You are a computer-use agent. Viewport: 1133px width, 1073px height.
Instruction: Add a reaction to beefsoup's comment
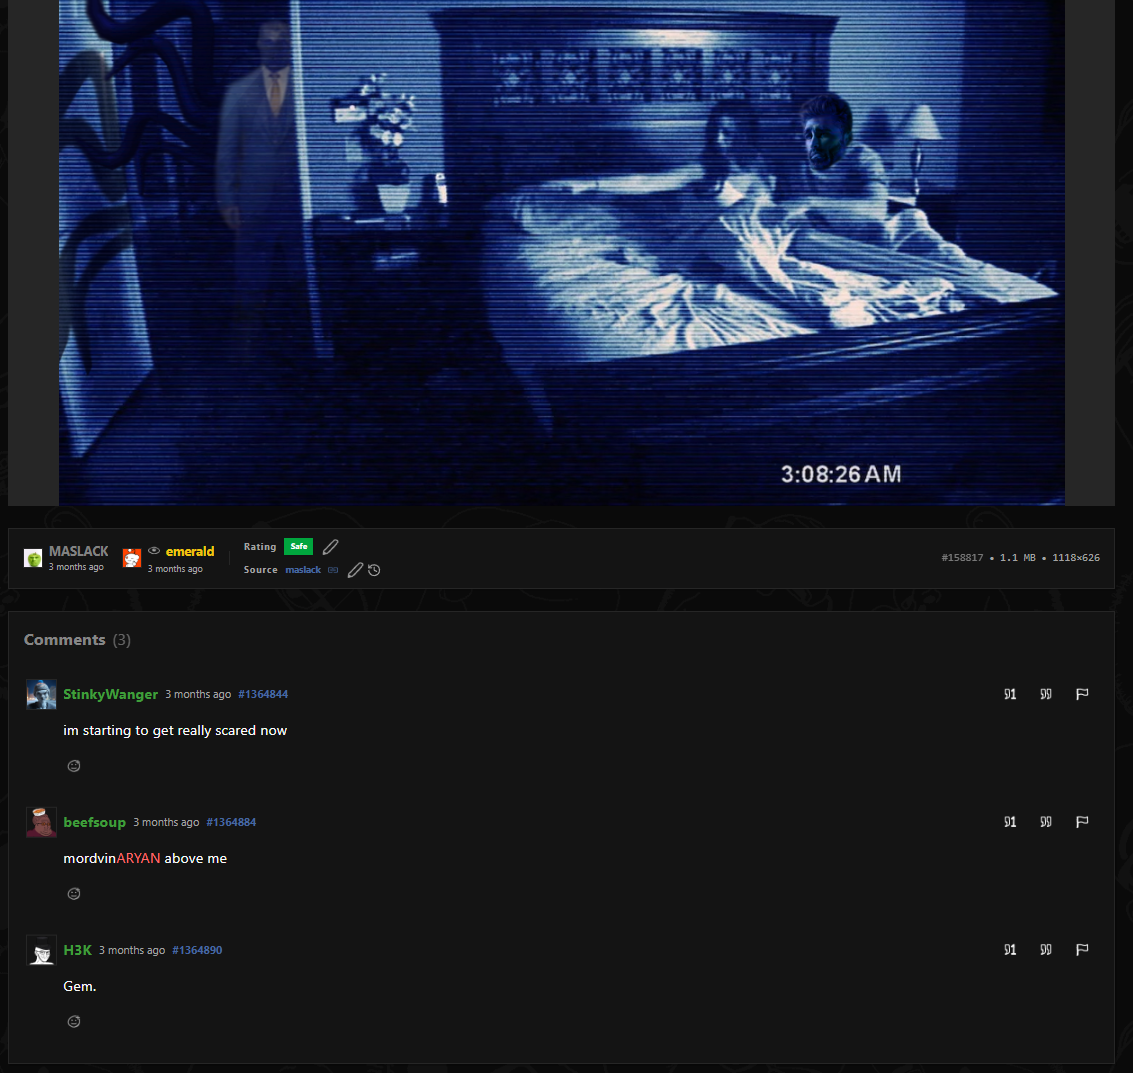tap(74, 894)
